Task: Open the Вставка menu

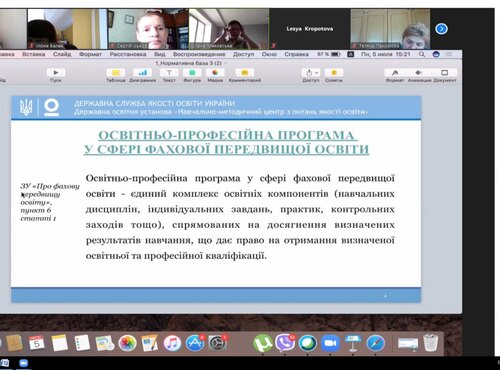Action: [x=34, y=54]
